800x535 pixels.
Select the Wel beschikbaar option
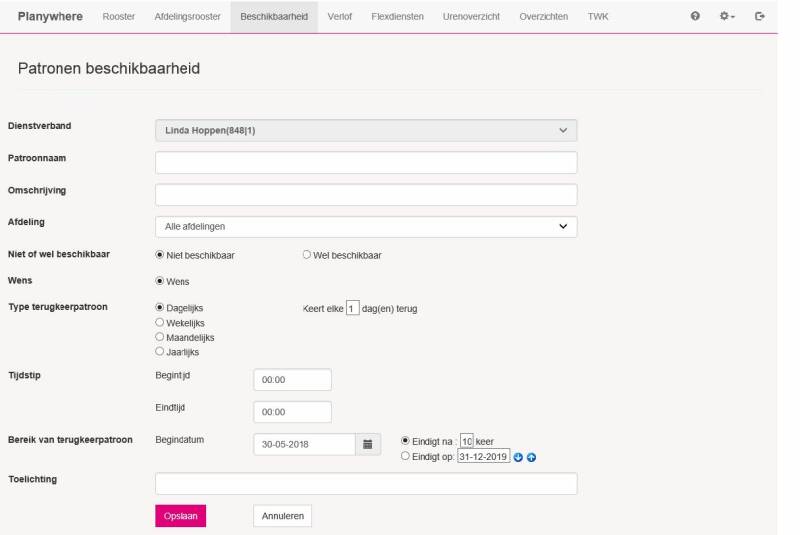(x=308, y=255)
